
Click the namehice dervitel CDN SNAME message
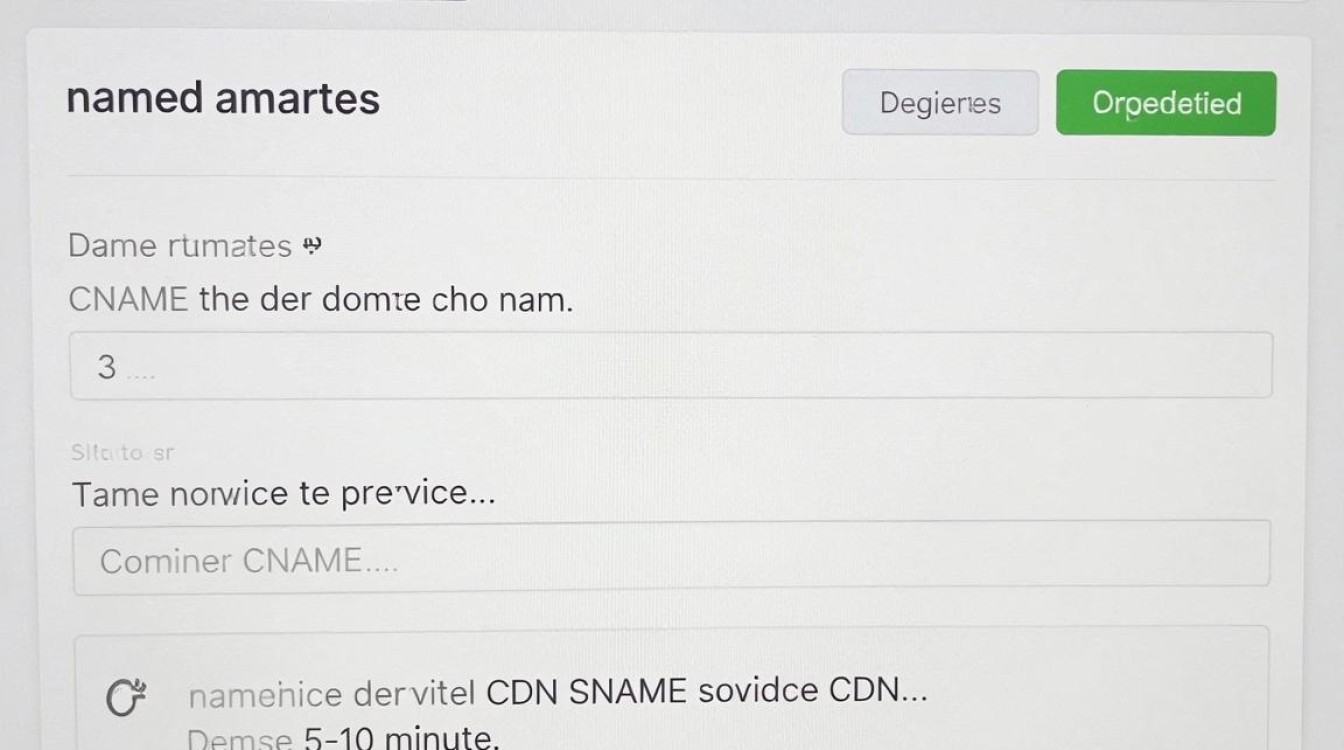[558, 692]
